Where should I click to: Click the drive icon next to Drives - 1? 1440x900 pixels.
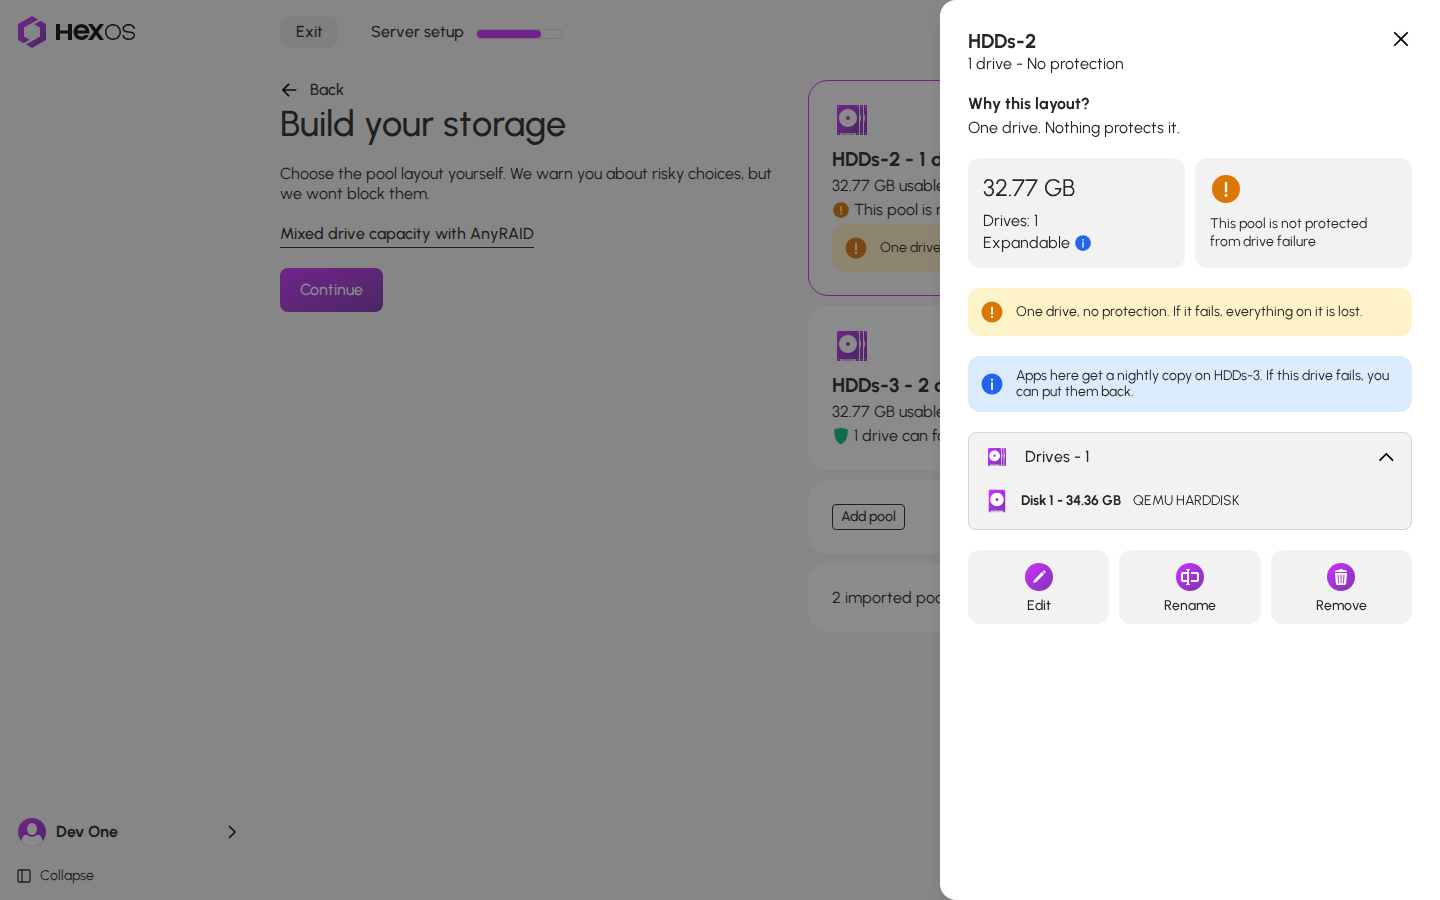[997, 457]
